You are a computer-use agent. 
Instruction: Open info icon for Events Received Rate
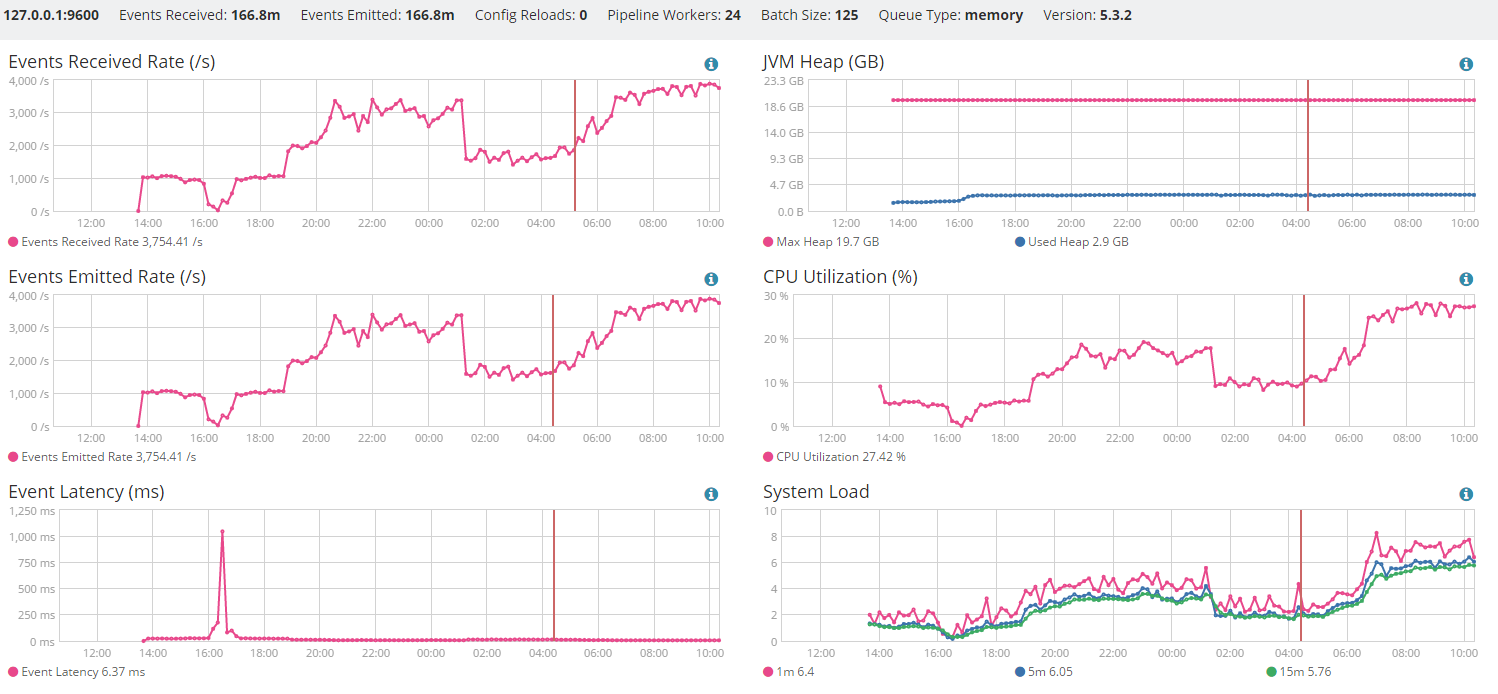(711, 64)
